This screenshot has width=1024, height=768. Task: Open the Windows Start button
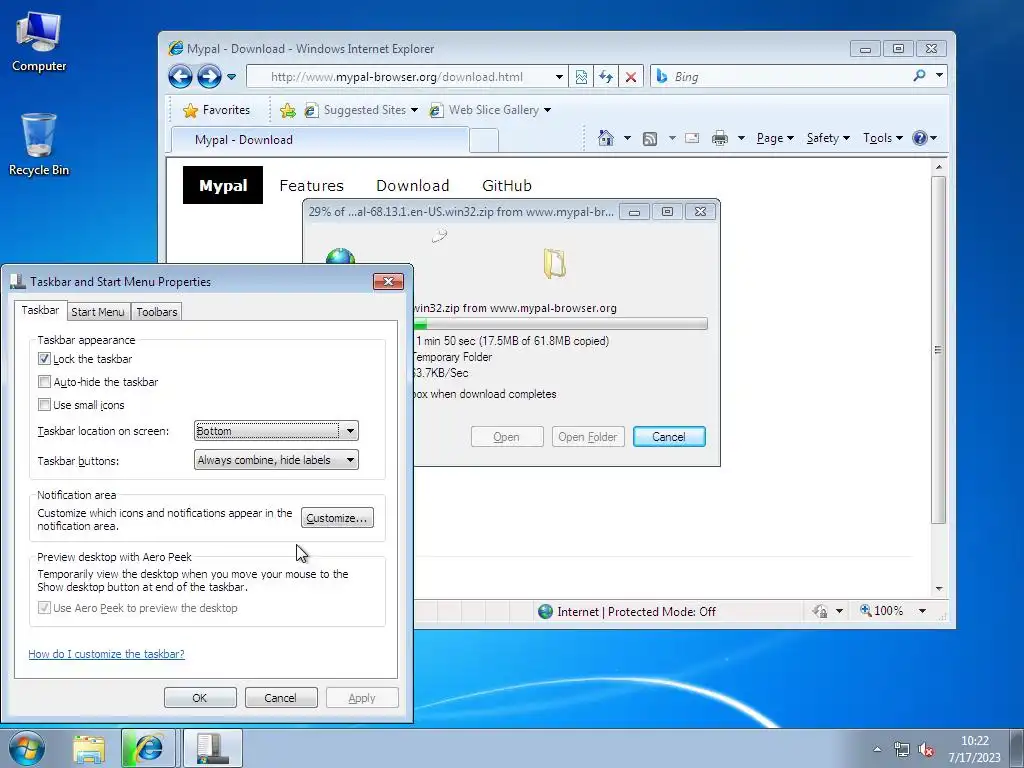26,748
